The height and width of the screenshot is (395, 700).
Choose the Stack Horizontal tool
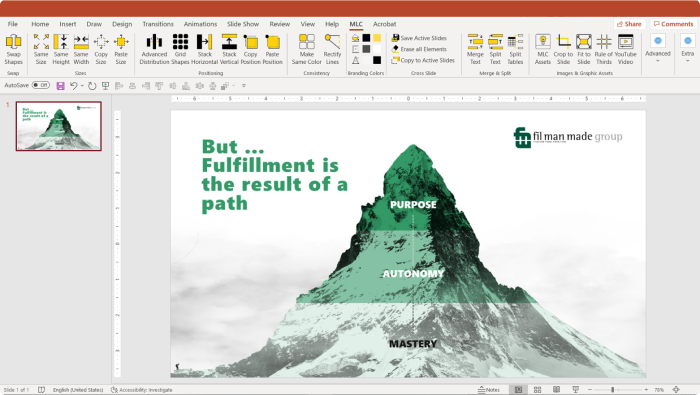point(204,49)
